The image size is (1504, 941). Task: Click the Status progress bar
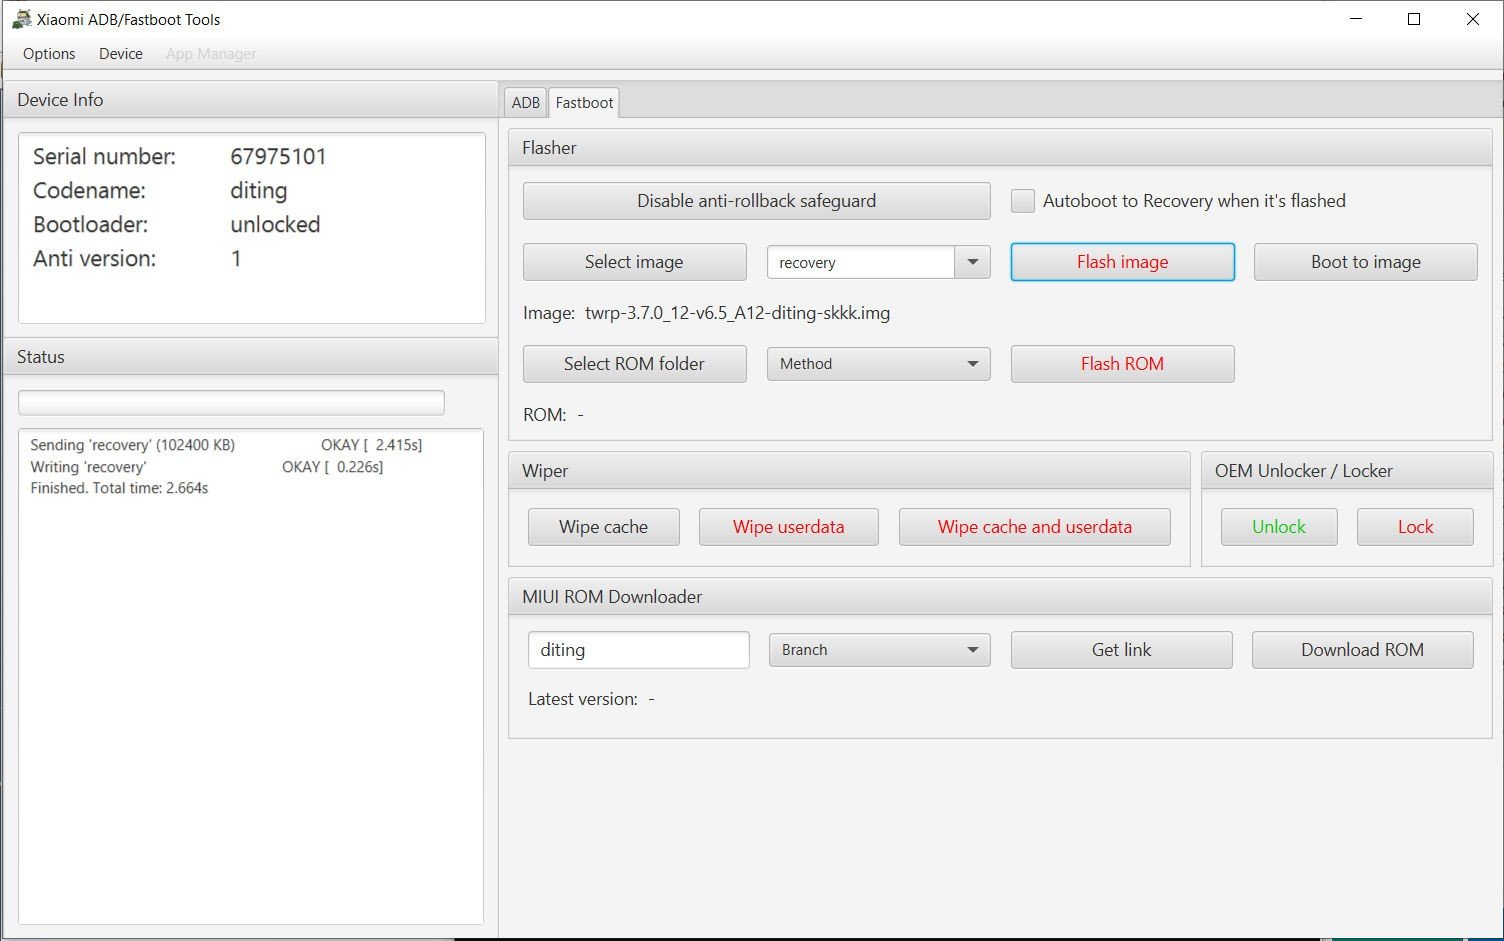point(231,403)
